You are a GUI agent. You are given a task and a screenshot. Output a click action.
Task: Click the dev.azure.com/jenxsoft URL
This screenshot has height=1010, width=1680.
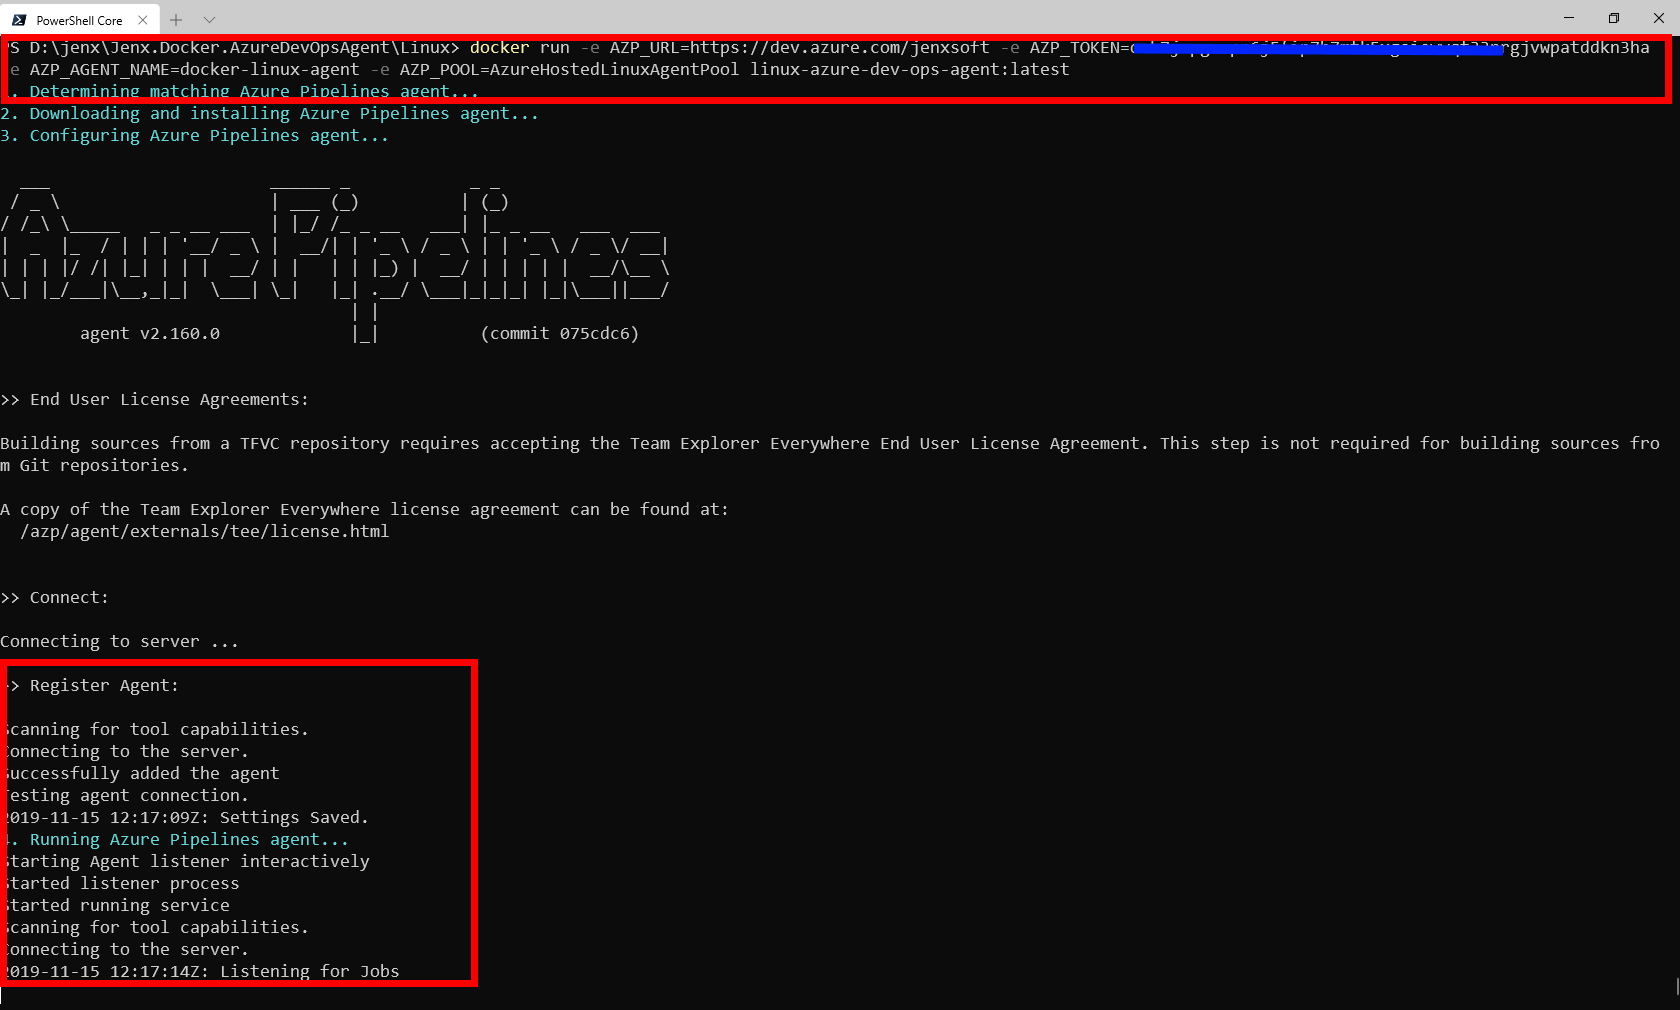click(839, 47)
